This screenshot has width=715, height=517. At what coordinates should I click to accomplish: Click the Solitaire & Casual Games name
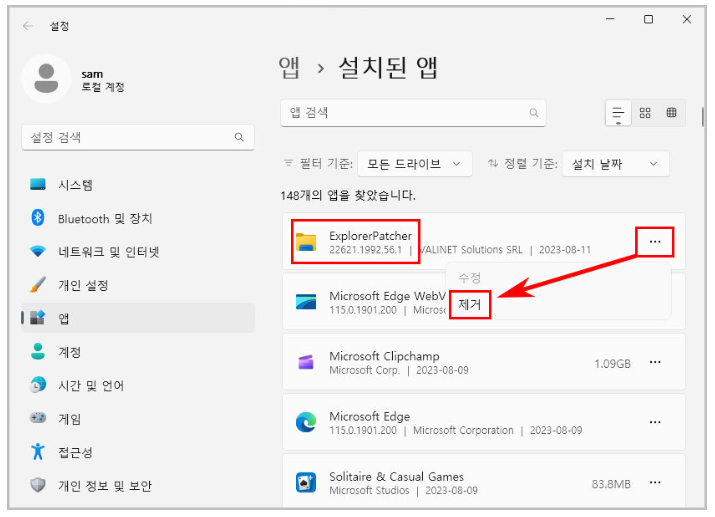pyautogui.click(x=396, y=476)
